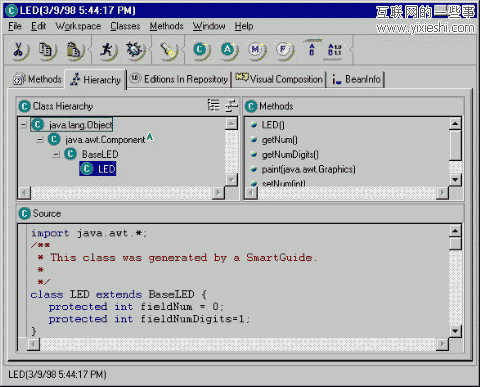Click the 'protected int fieldNumDigits=1' line
Viewport: 480px width, 387px height.
coord(149,319)
